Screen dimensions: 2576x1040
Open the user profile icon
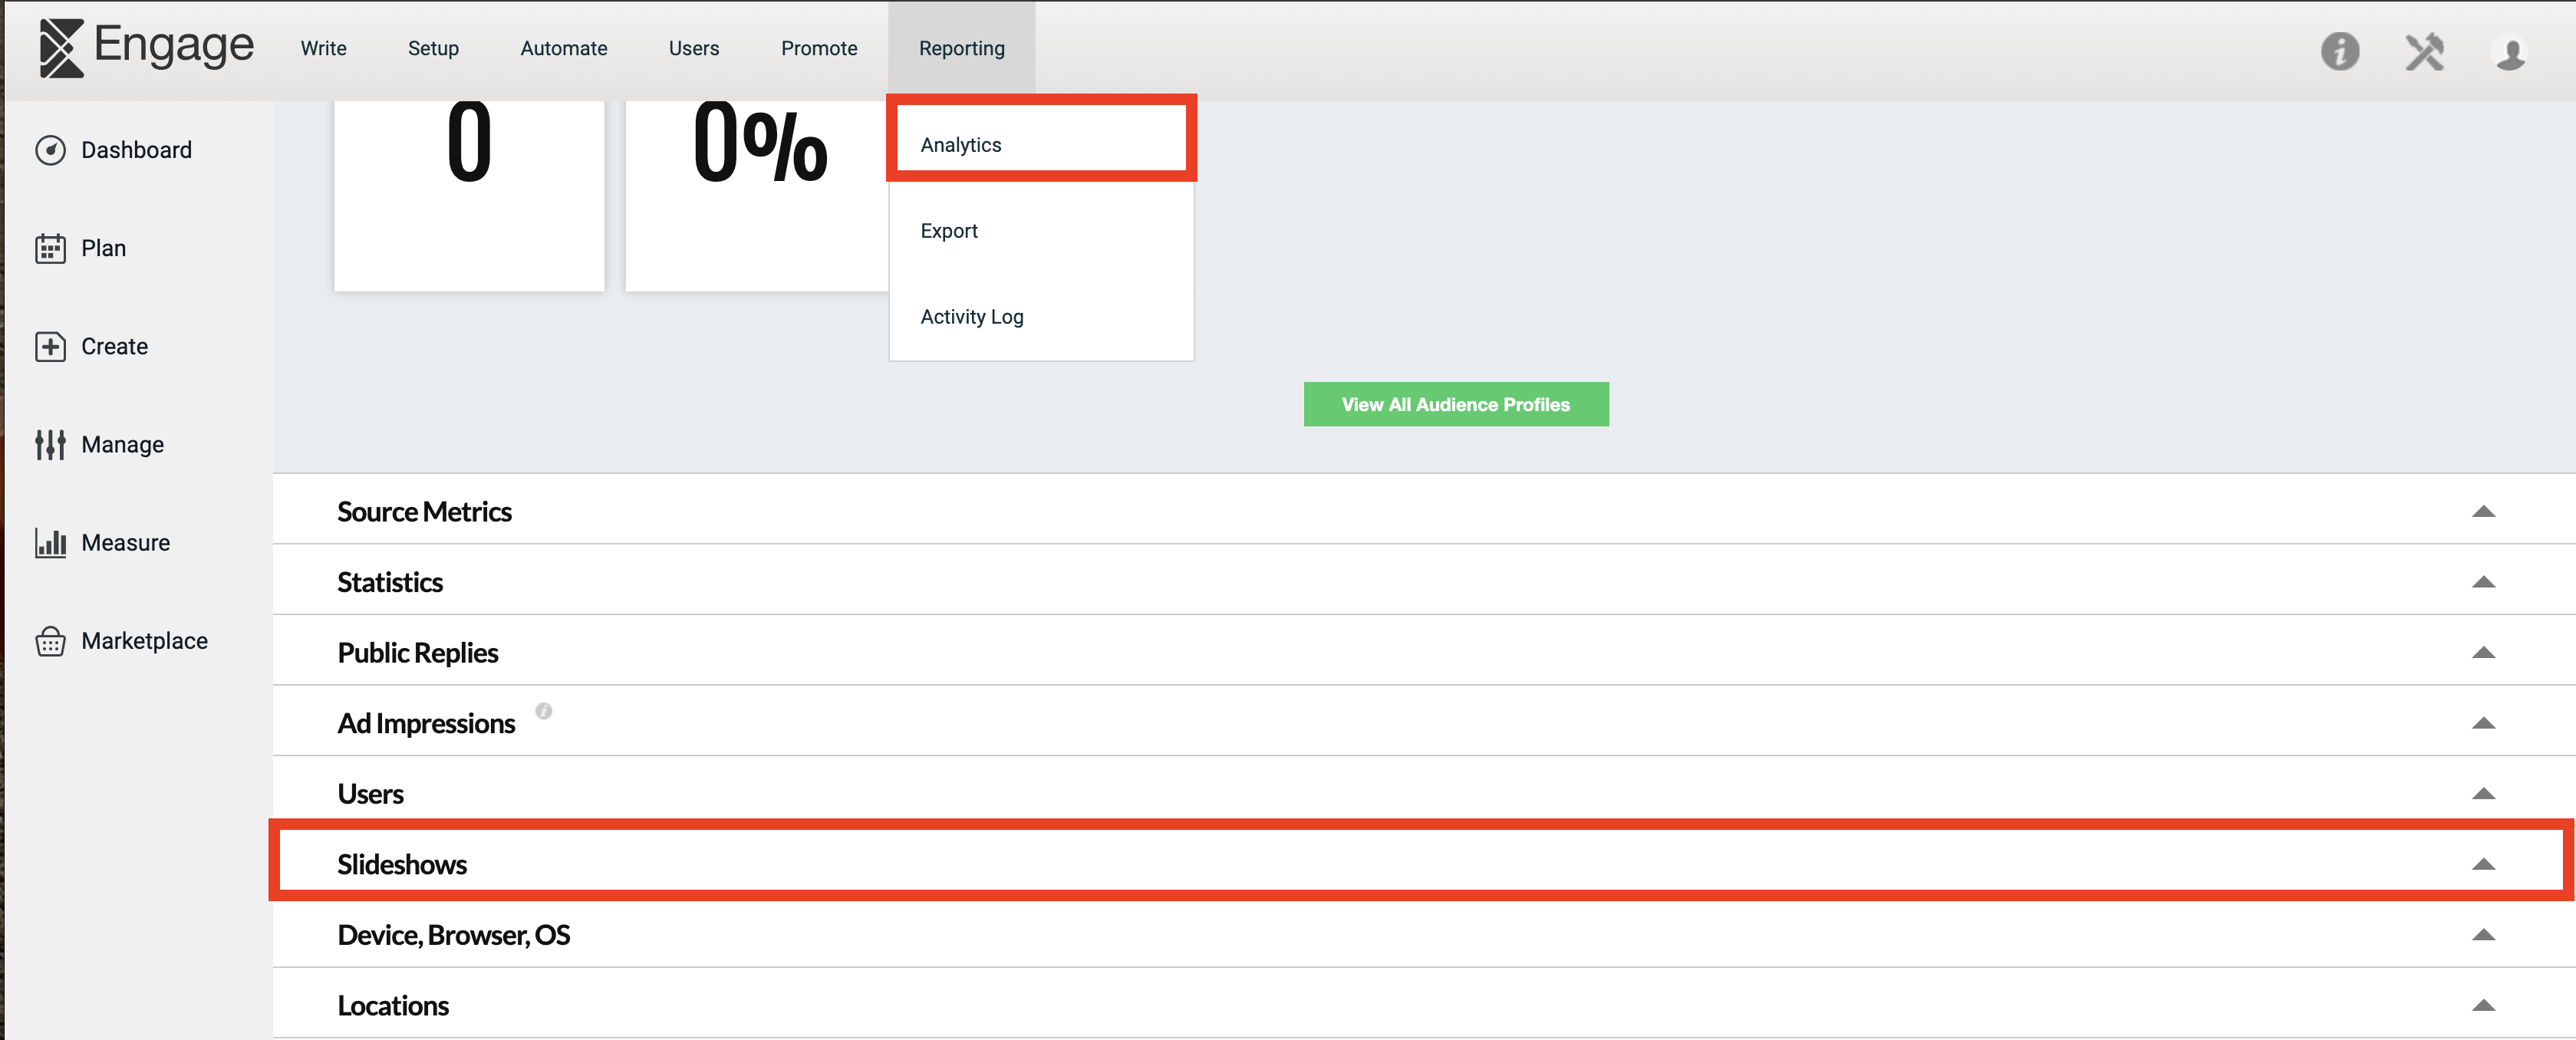click(2510, 52)
